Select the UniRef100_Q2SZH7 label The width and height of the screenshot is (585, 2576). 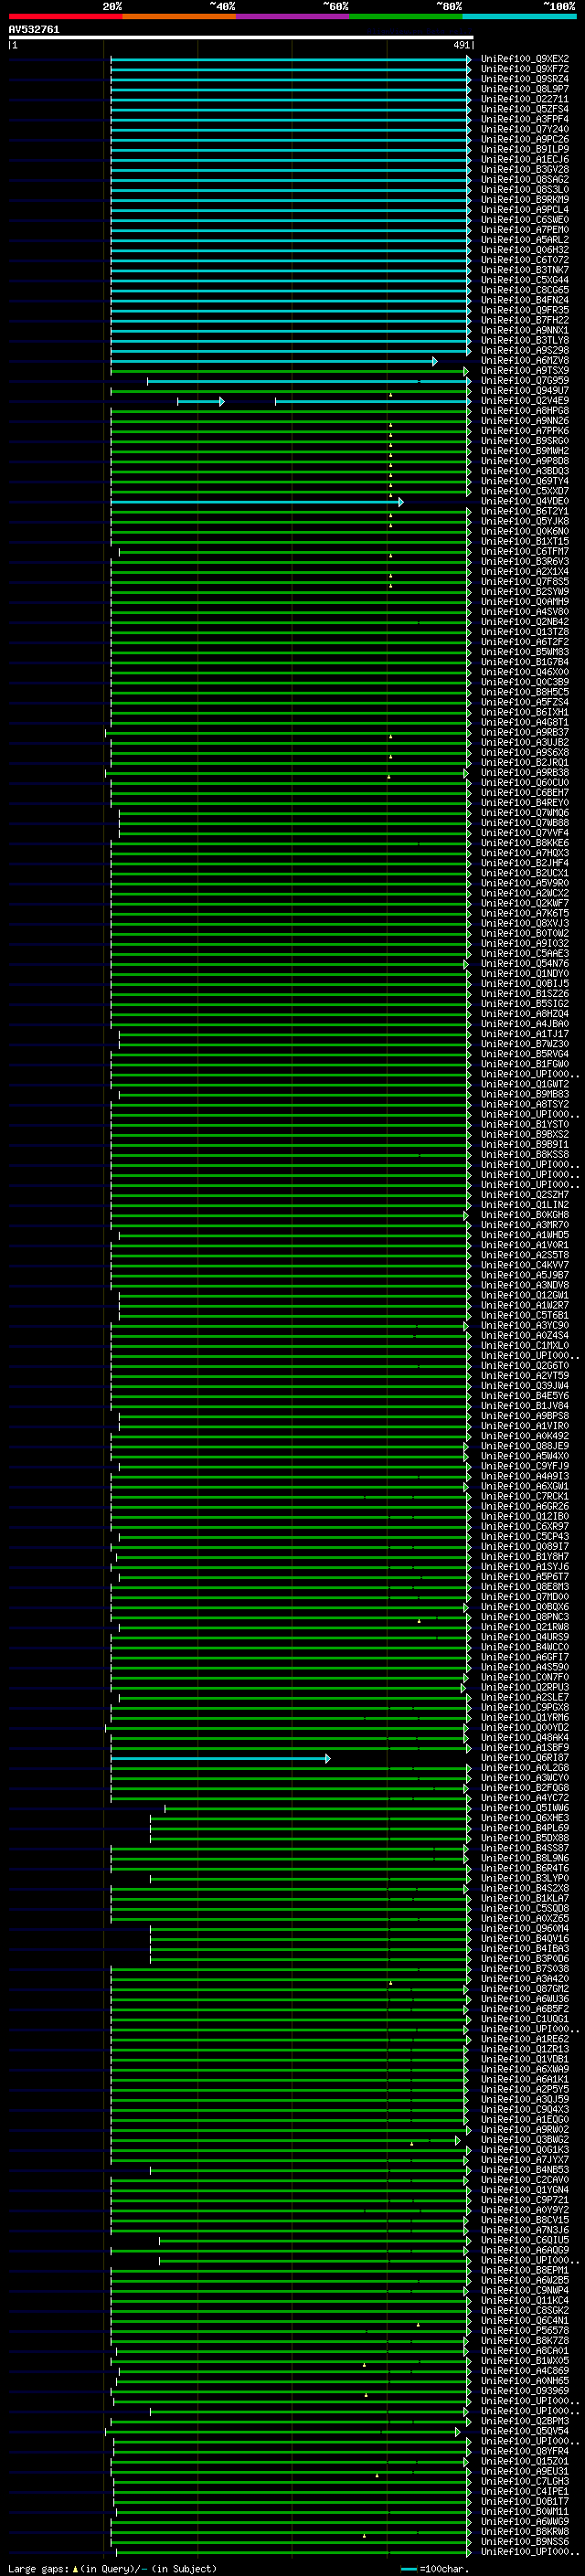tap(524, 1194)
